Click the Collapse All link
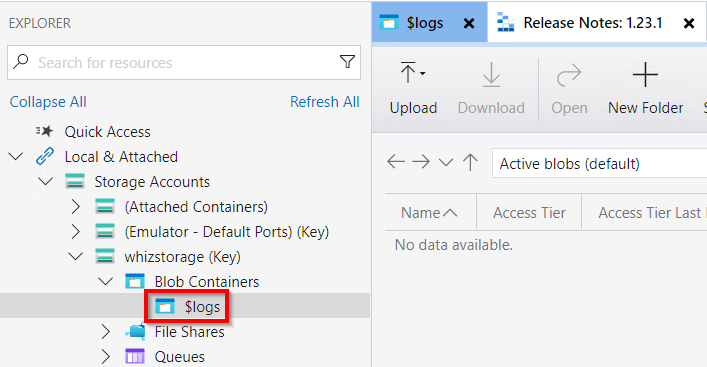The image size is (707, 367). [48, 102]
